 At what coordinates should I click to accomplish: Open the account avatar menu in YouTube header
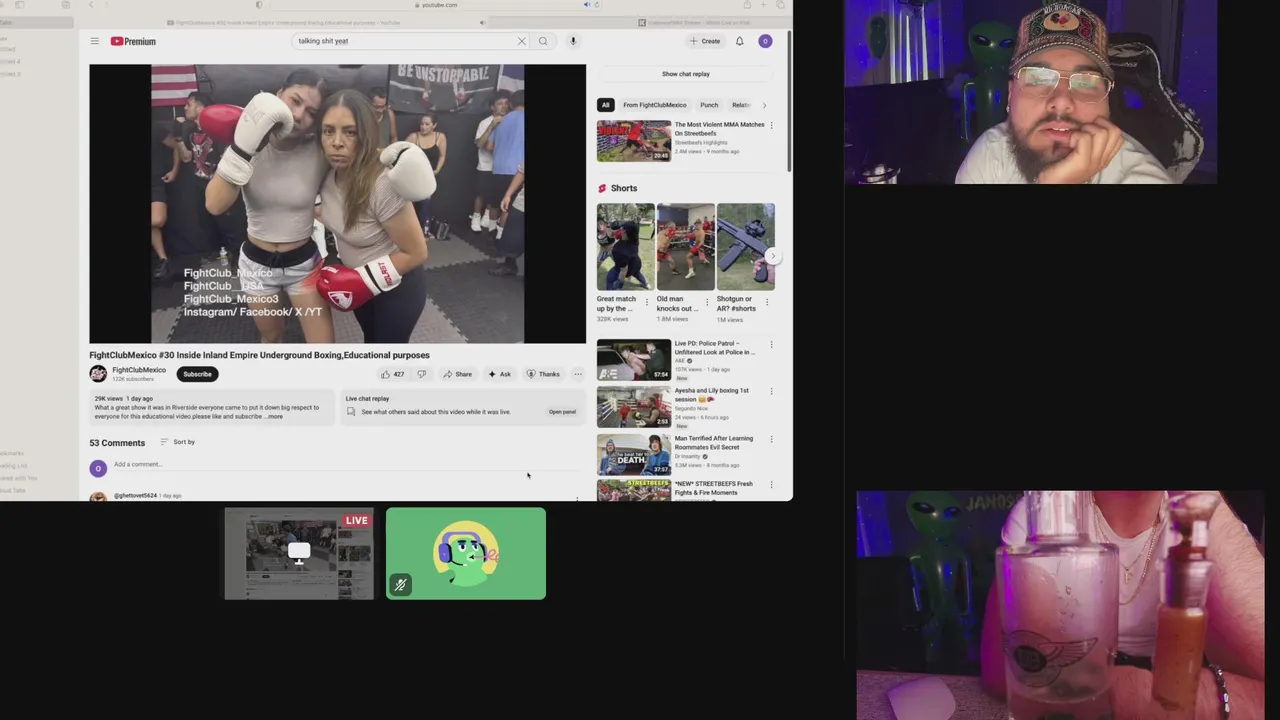765,41
